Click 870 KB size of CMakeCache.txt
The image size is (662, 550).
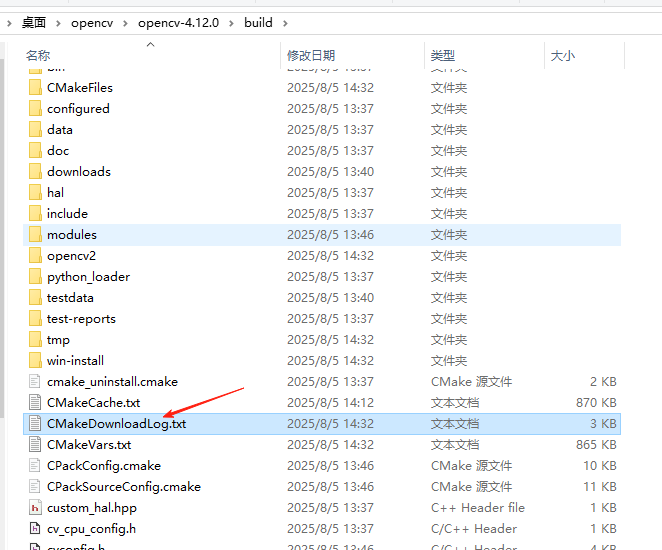tap(596, 403)
